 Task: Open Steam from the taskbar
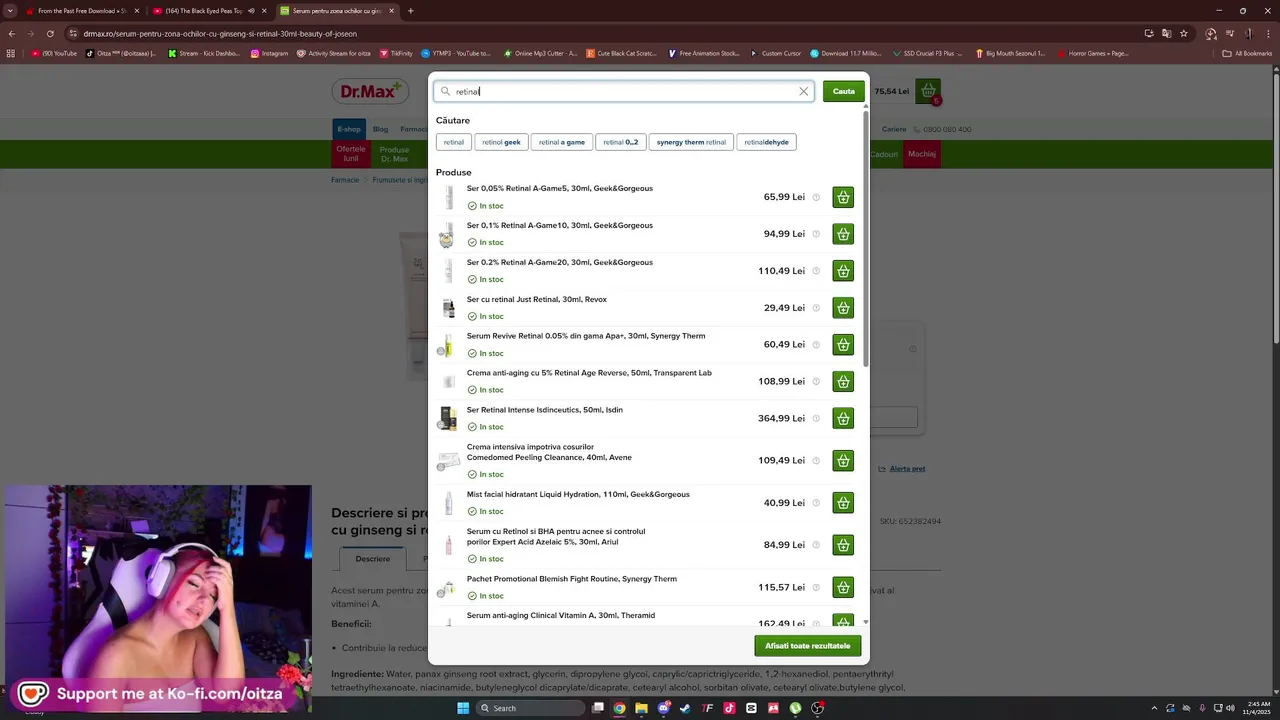pyautogui.click(x=685, y=708)
